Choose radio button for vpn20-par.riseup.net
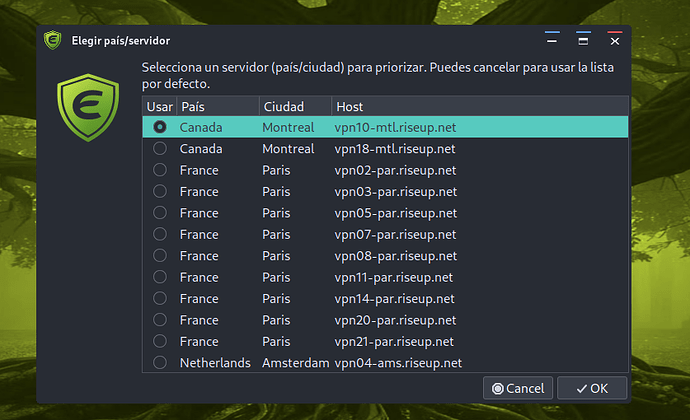Image resolution: width=690 pixels, height=420 pixels. (160, 320)
